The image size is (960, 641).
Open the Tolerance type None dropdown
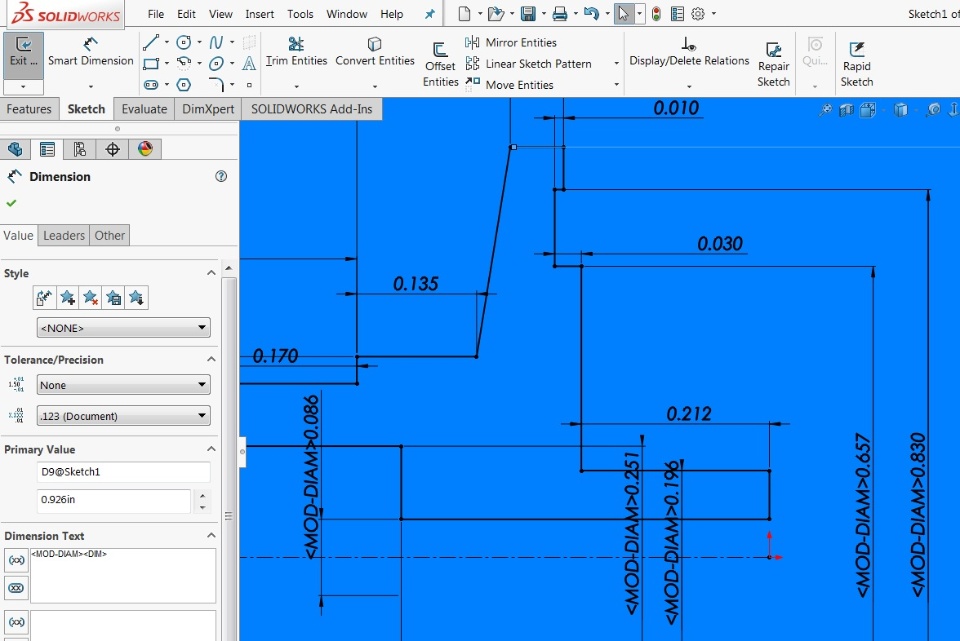coord(123,384)
